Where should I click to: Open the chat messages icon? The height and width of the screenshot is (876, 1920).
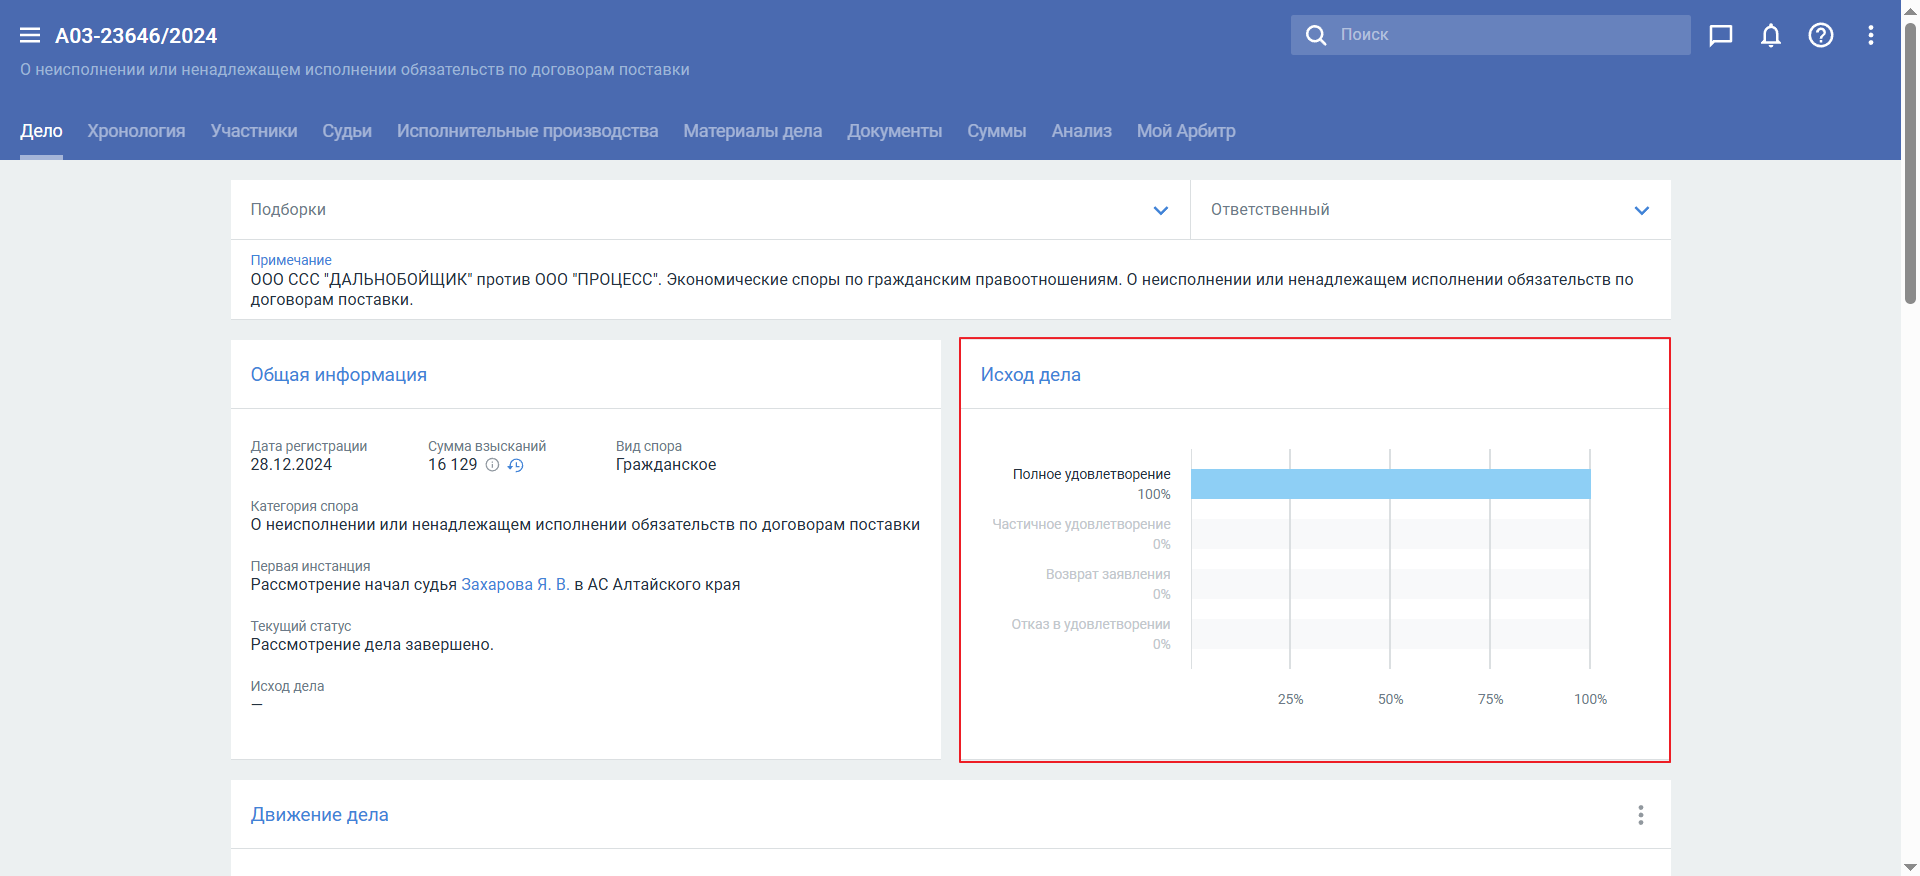pyautogui.click(x=1720, y=36)
